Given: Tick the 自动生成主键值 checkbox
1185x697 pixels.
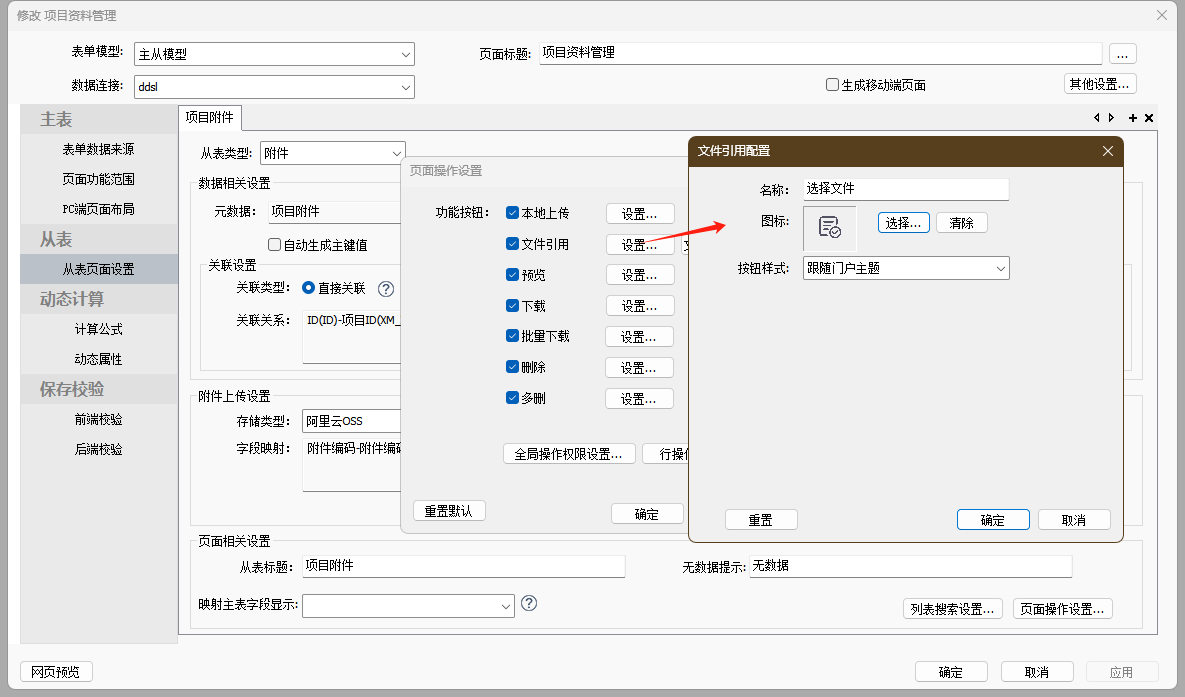Looking at the screenshot, I should coord(275,245).
